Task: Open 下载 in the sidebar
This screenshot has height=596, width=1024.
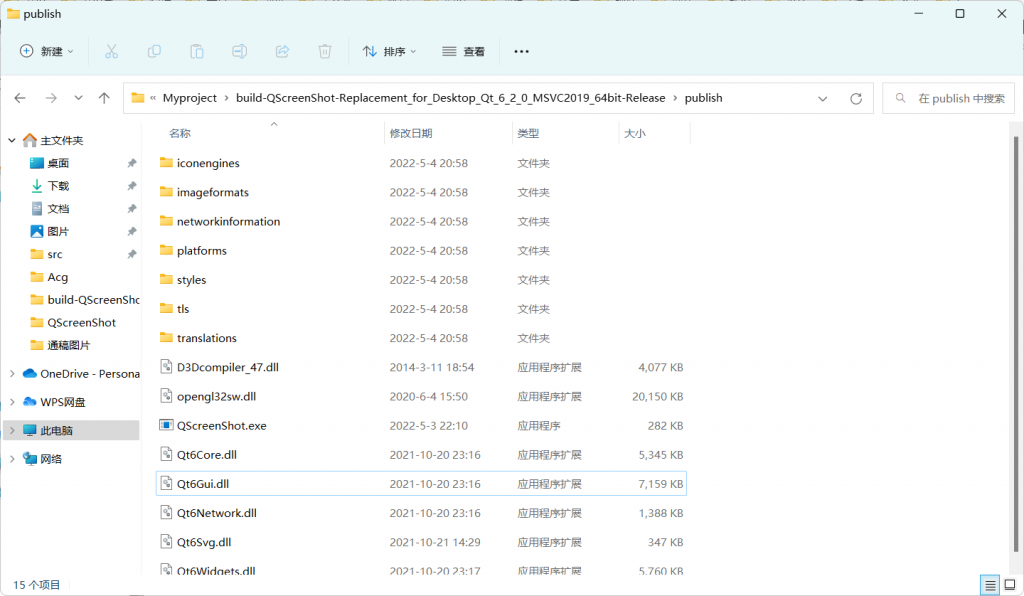Action: (58, 186)
